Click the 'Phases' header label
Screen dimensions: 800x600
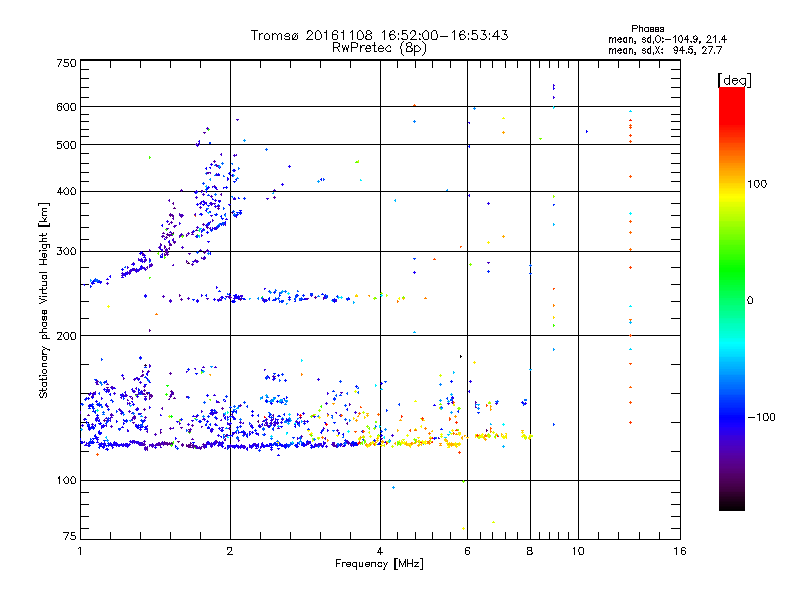tap(647, 29)
